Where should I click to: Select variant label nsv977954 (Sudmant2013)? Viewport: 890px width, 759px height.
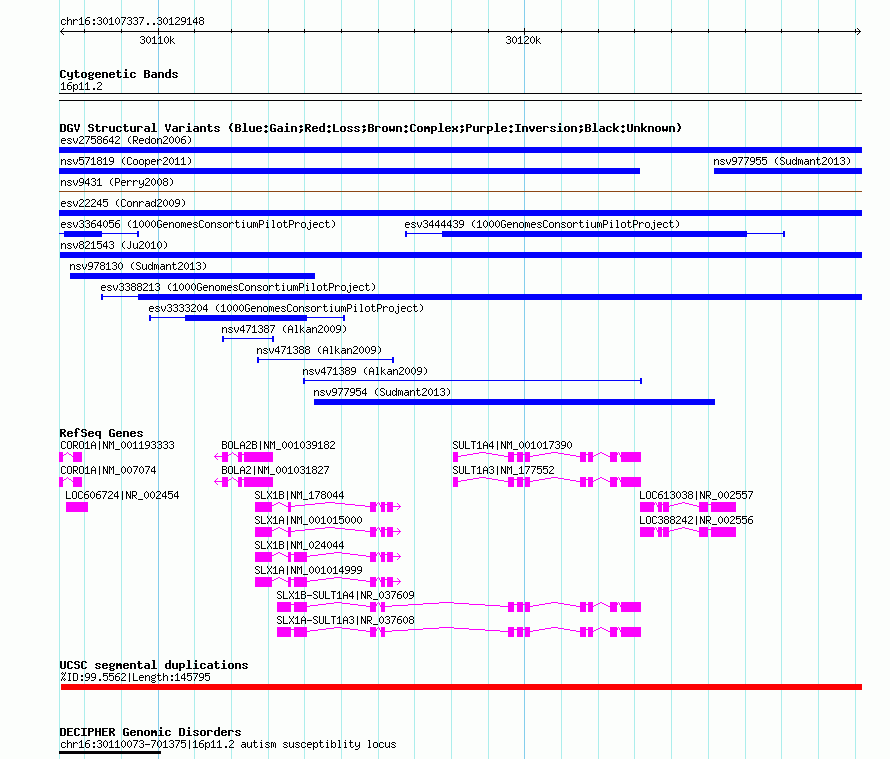pyautogui.click(x=382, y=392)
